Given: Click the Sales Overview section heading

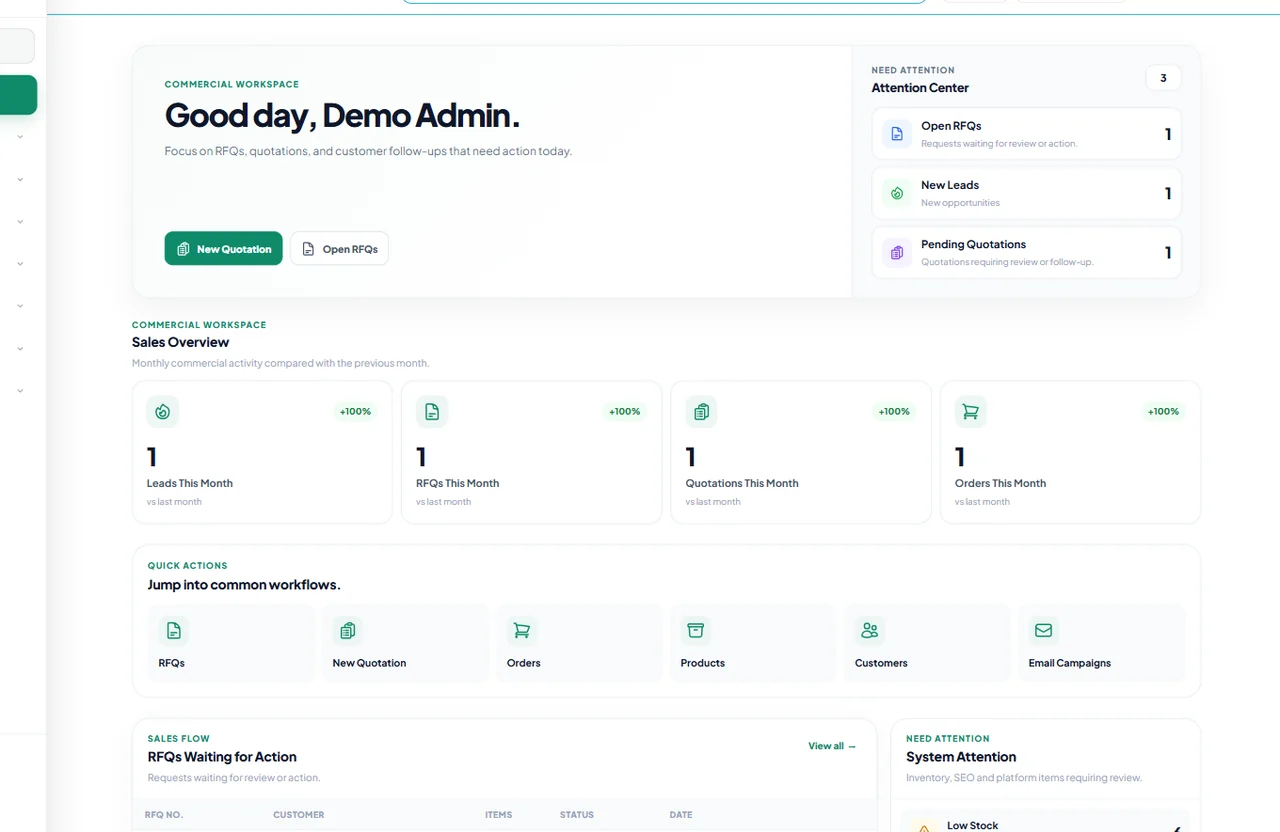Looking at the screenshot, I should tap(181, 342).
